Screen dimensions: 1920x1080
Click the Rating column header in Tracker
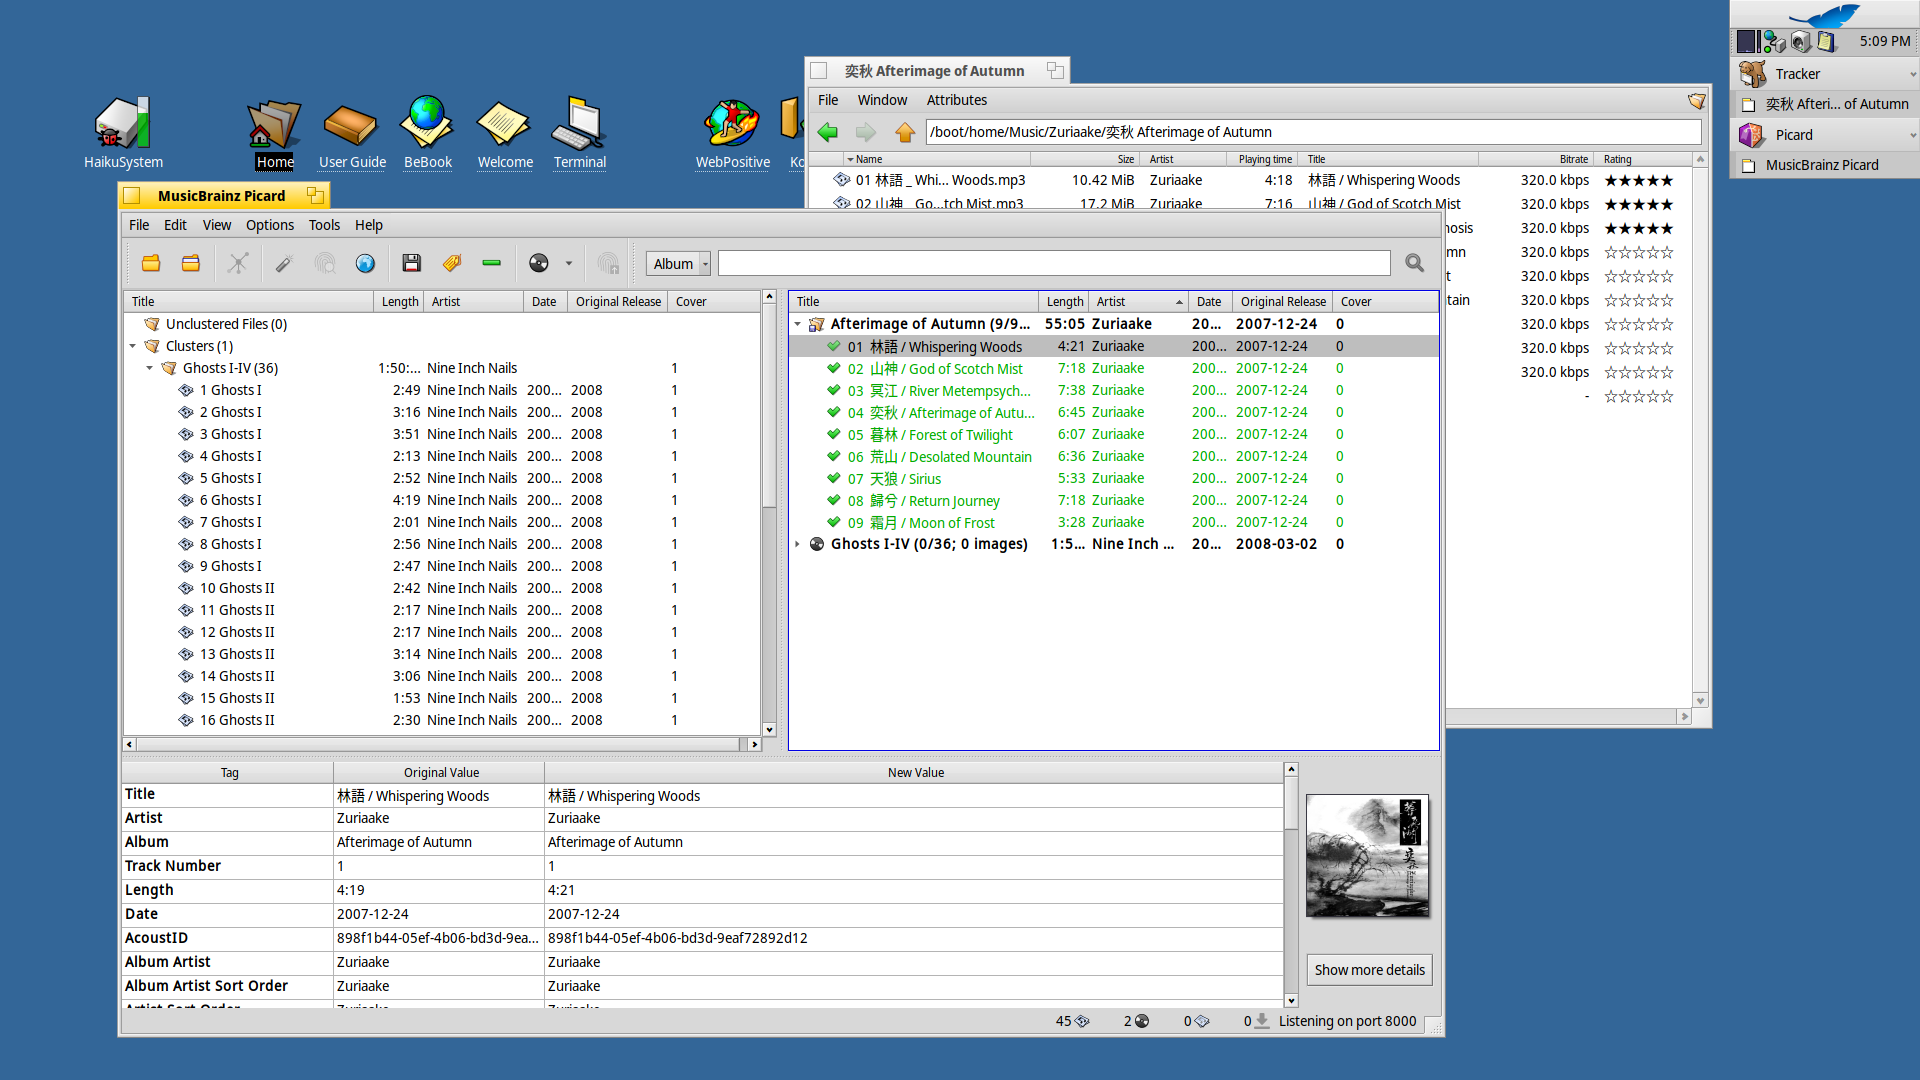pos(1644,159)
